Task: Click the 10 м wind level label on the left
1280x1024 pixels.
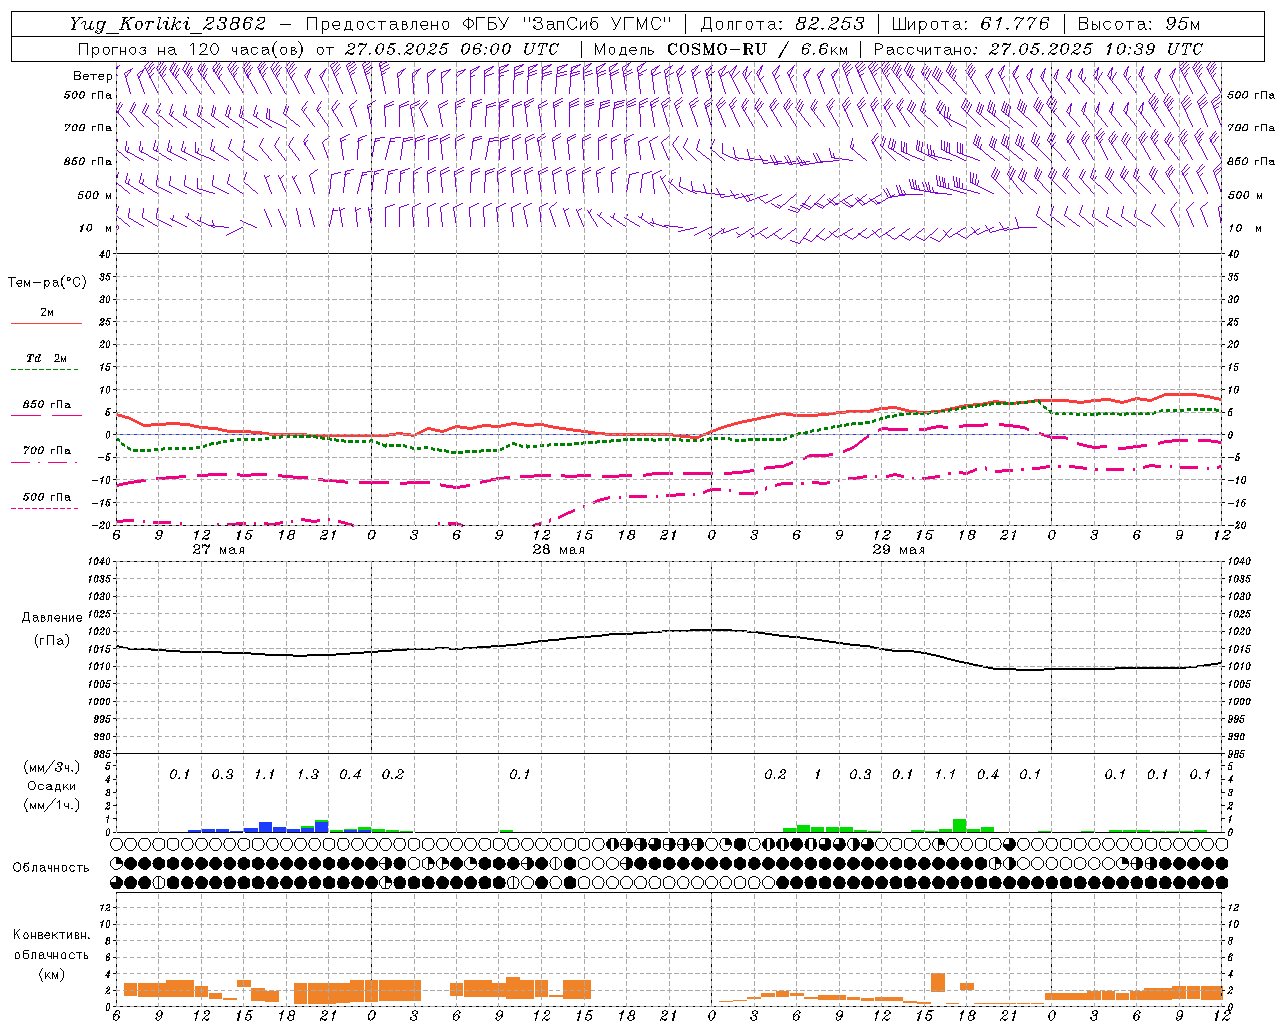Action: pos(95,229)
